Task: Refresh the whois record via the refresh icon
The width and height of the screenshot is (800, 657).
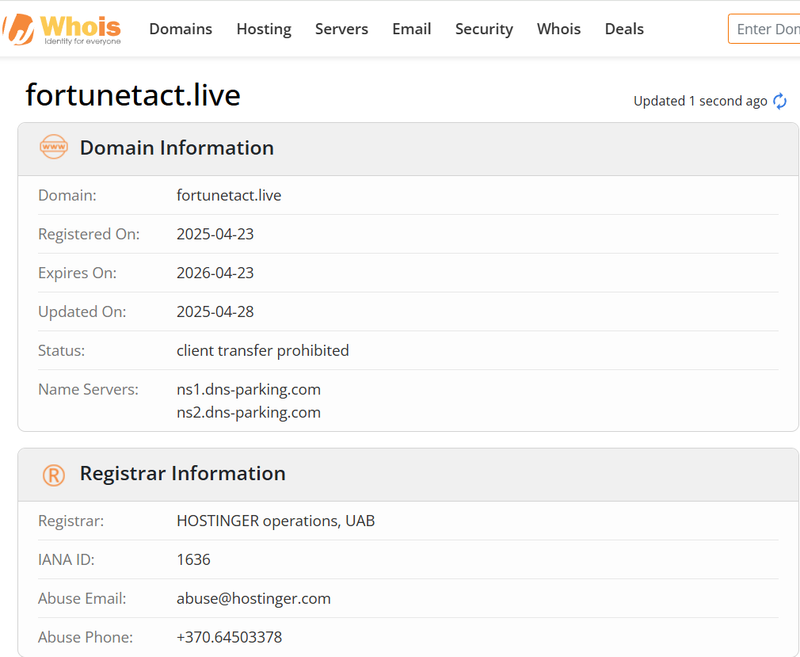Action: click(780, 101)
